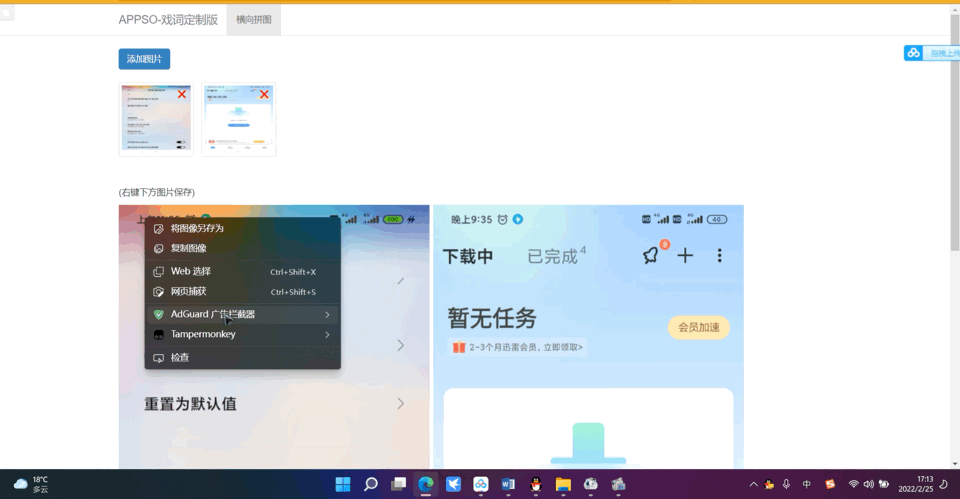
Task: Remove the first uploaded thumbnail with red X
Action: pyautogui.click(x=182, y=94)
